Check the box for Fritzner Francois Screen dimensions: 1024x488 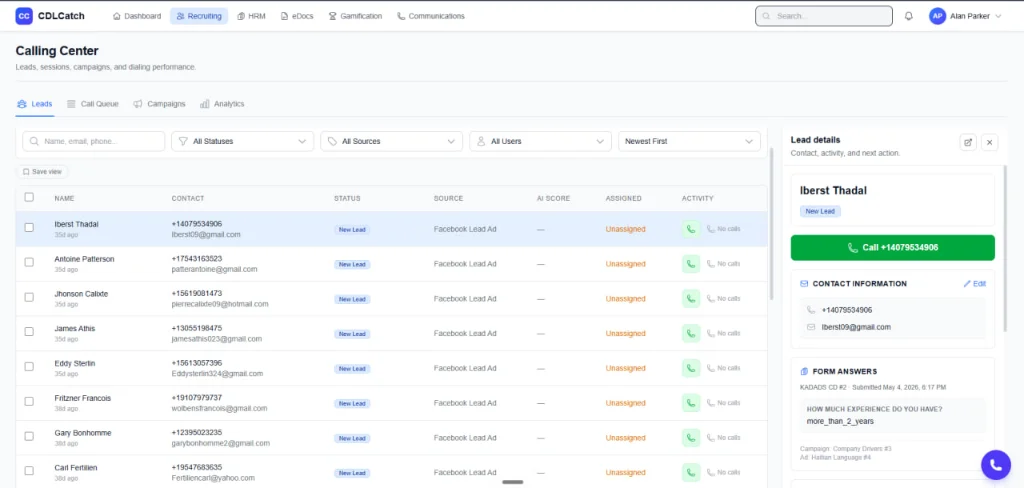click(29, 401)
